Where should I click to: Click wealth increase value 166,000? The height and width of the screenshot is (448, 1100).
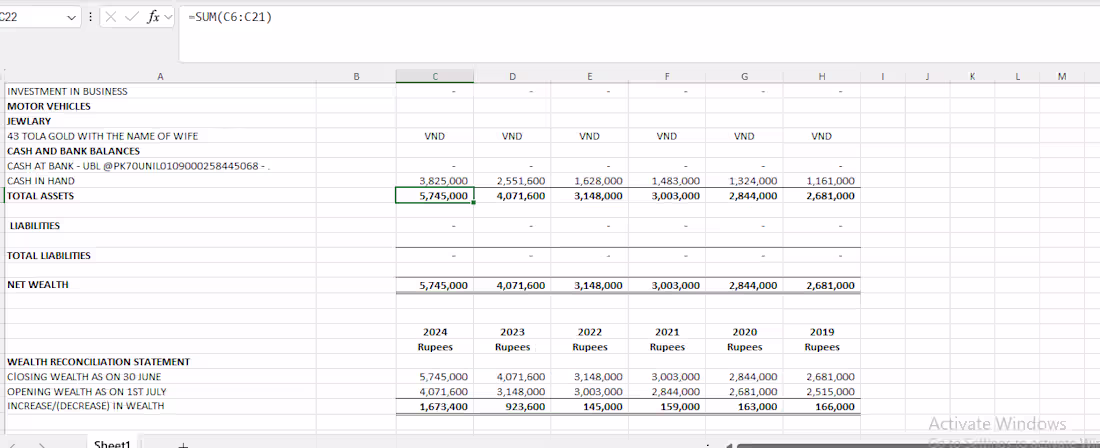pyautogui.click(x=821, y=406)
